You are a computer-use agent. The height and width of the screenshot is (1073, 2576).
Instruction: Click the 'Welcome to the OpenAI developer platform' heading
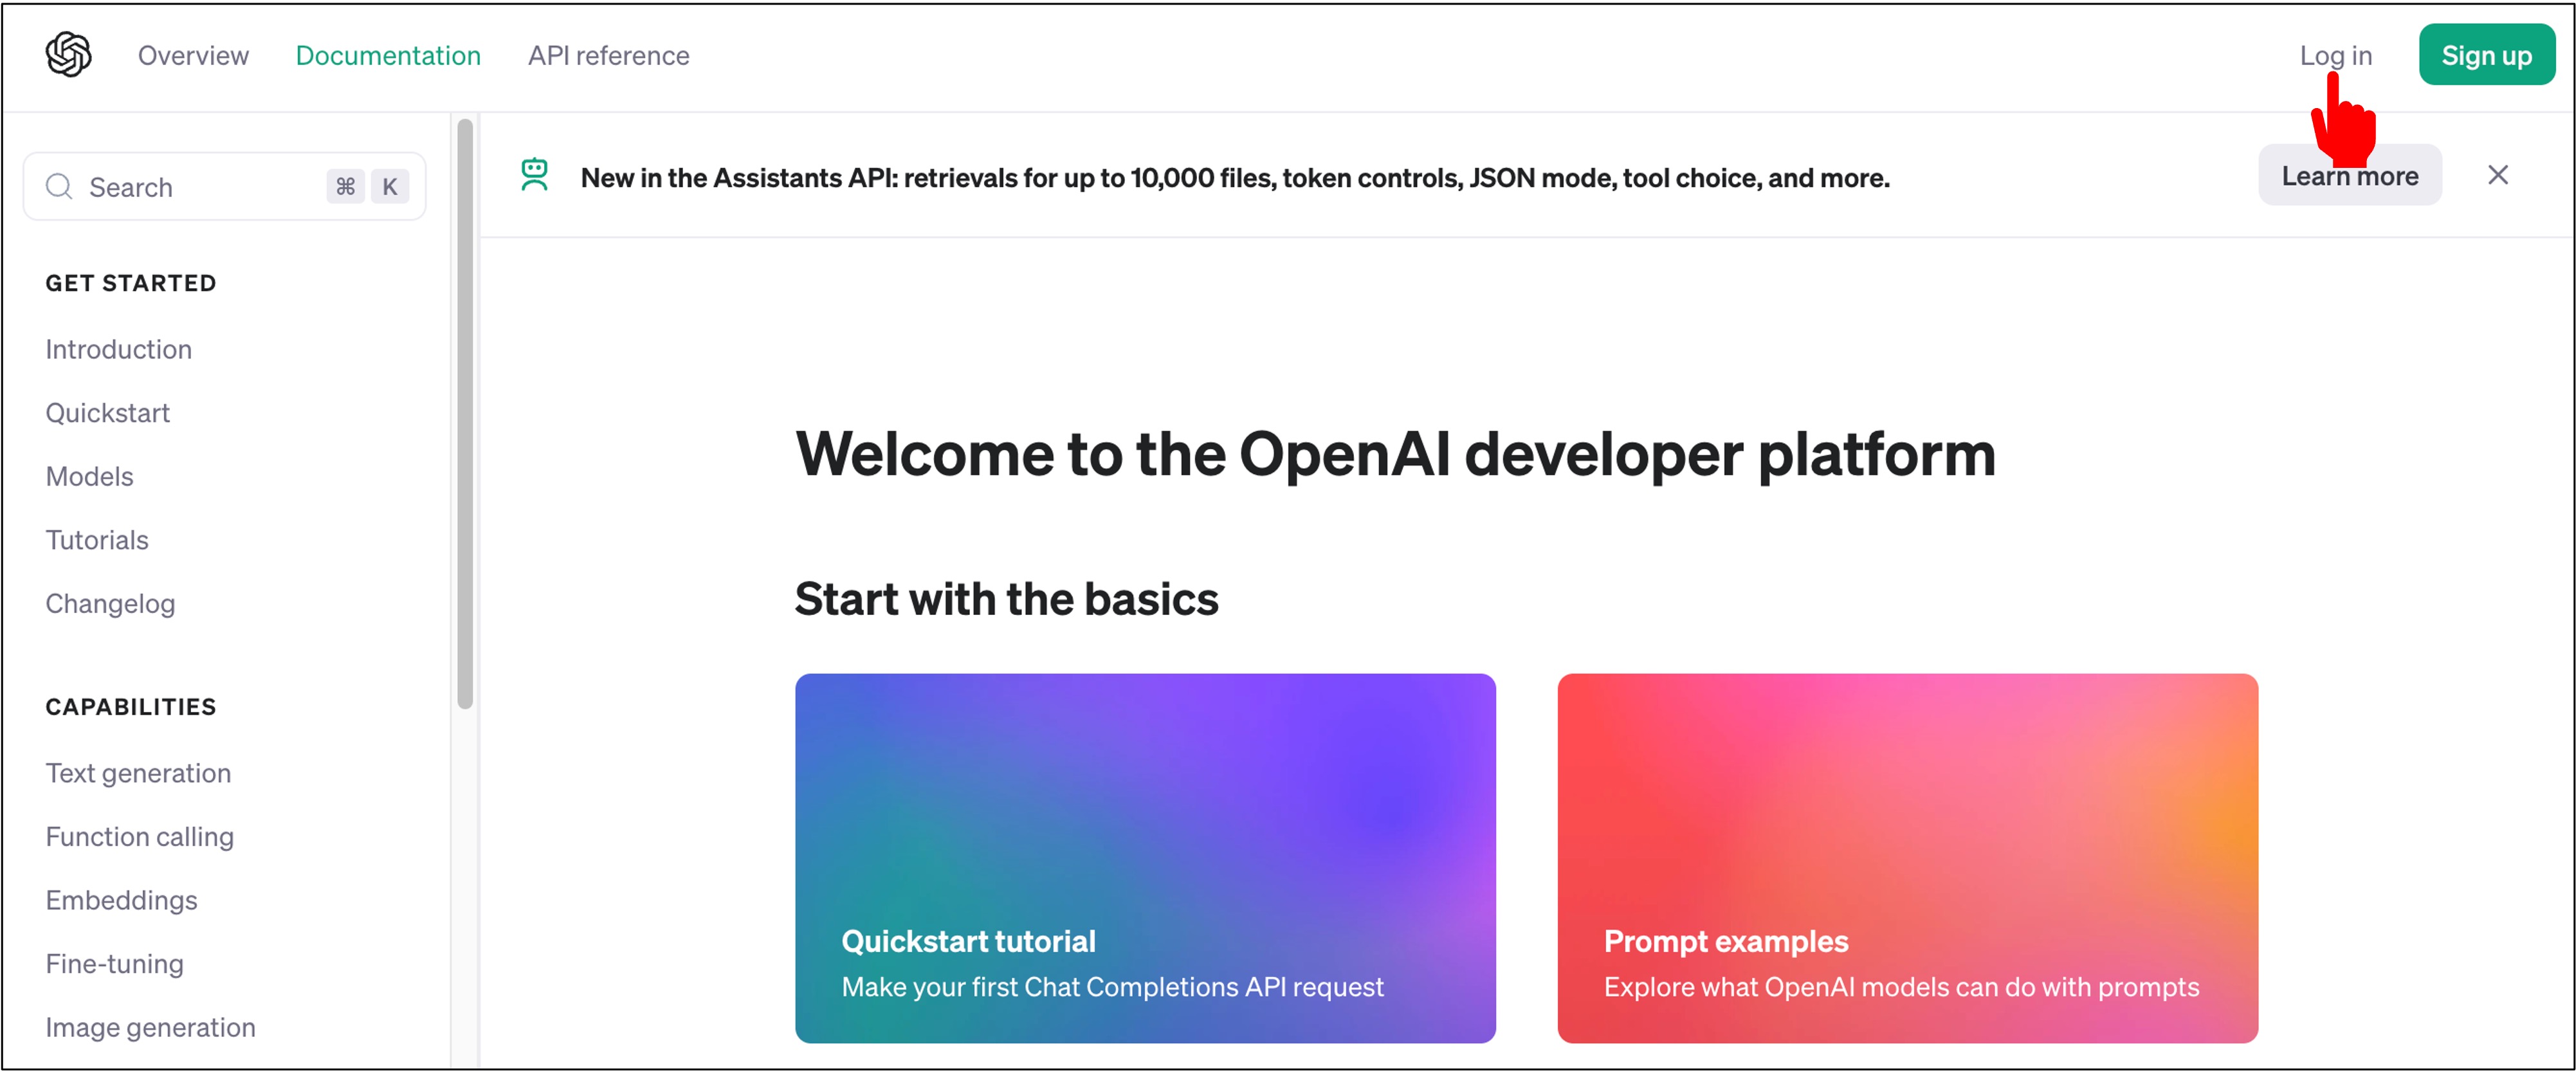click(x=1395, y=454)
